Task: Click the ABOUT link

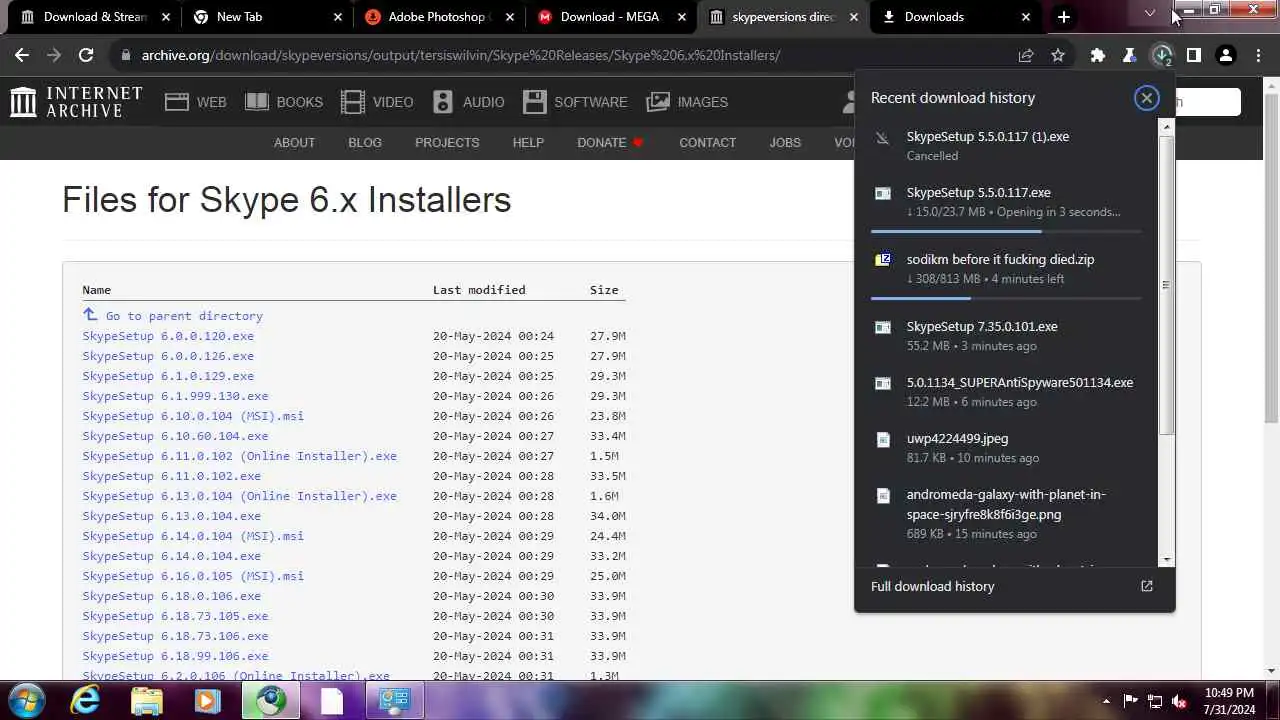Action: tap(294, 143)
